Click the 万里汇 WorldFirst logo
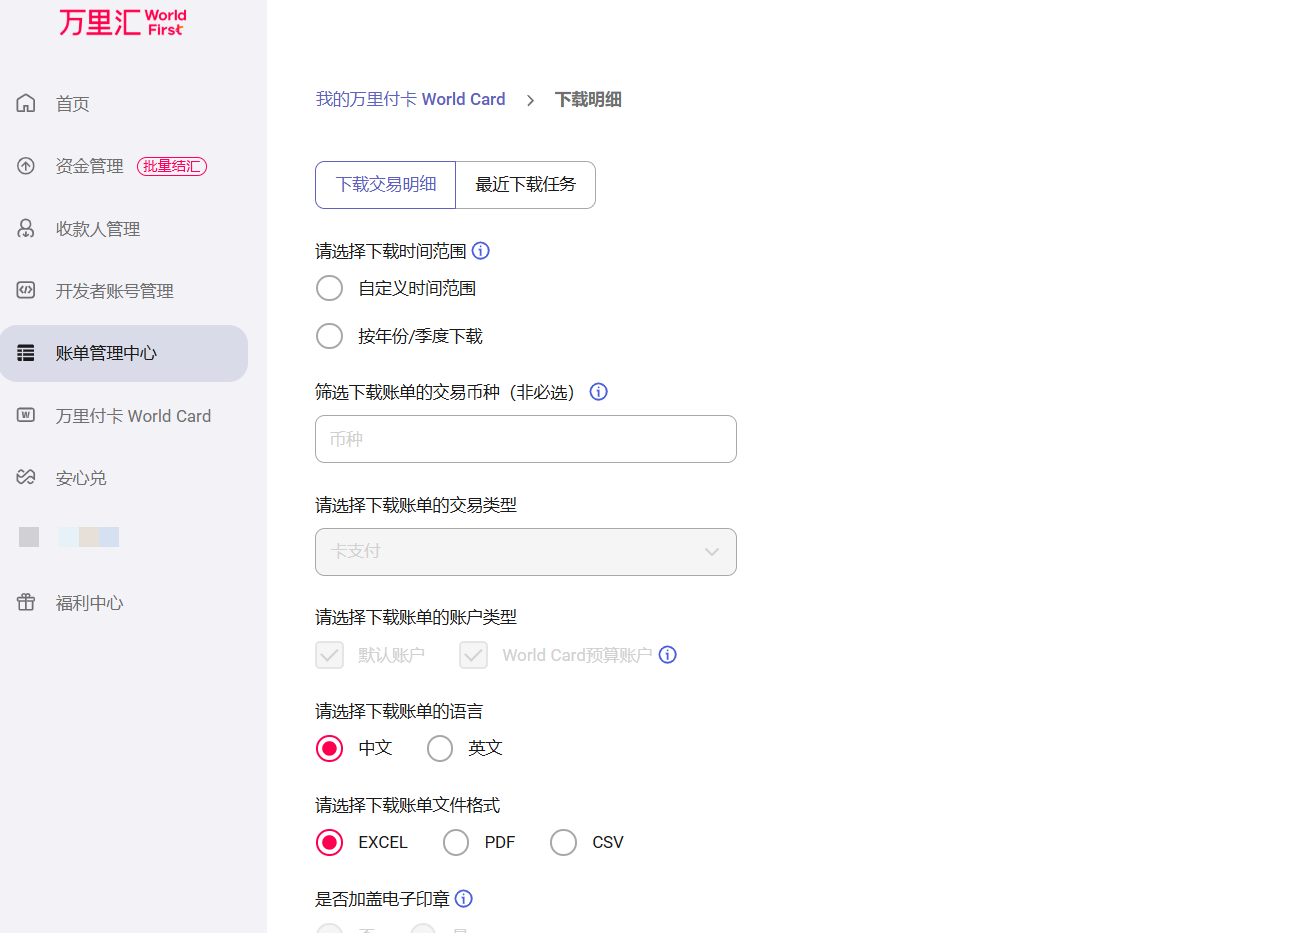Viewport: 1296px width, 933px height. point(122,22)
